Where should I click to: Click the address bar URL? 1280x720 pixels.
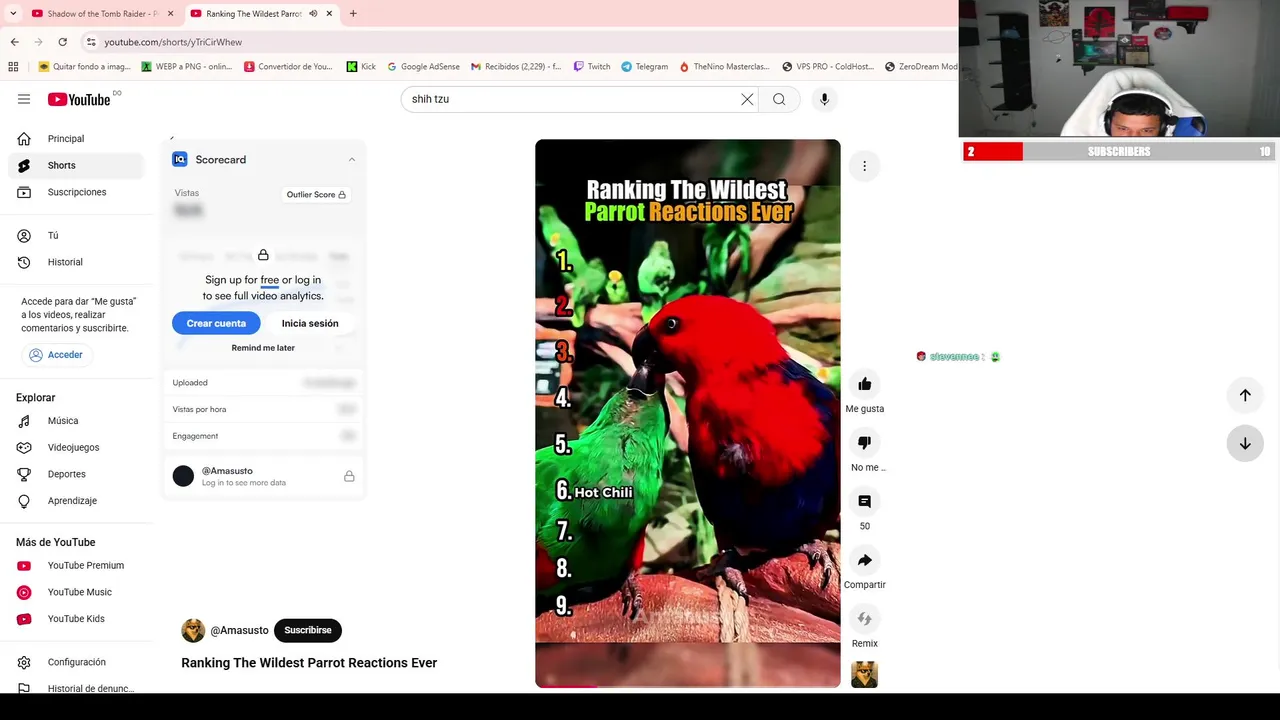pyautogui.click(x=173, y=42)
